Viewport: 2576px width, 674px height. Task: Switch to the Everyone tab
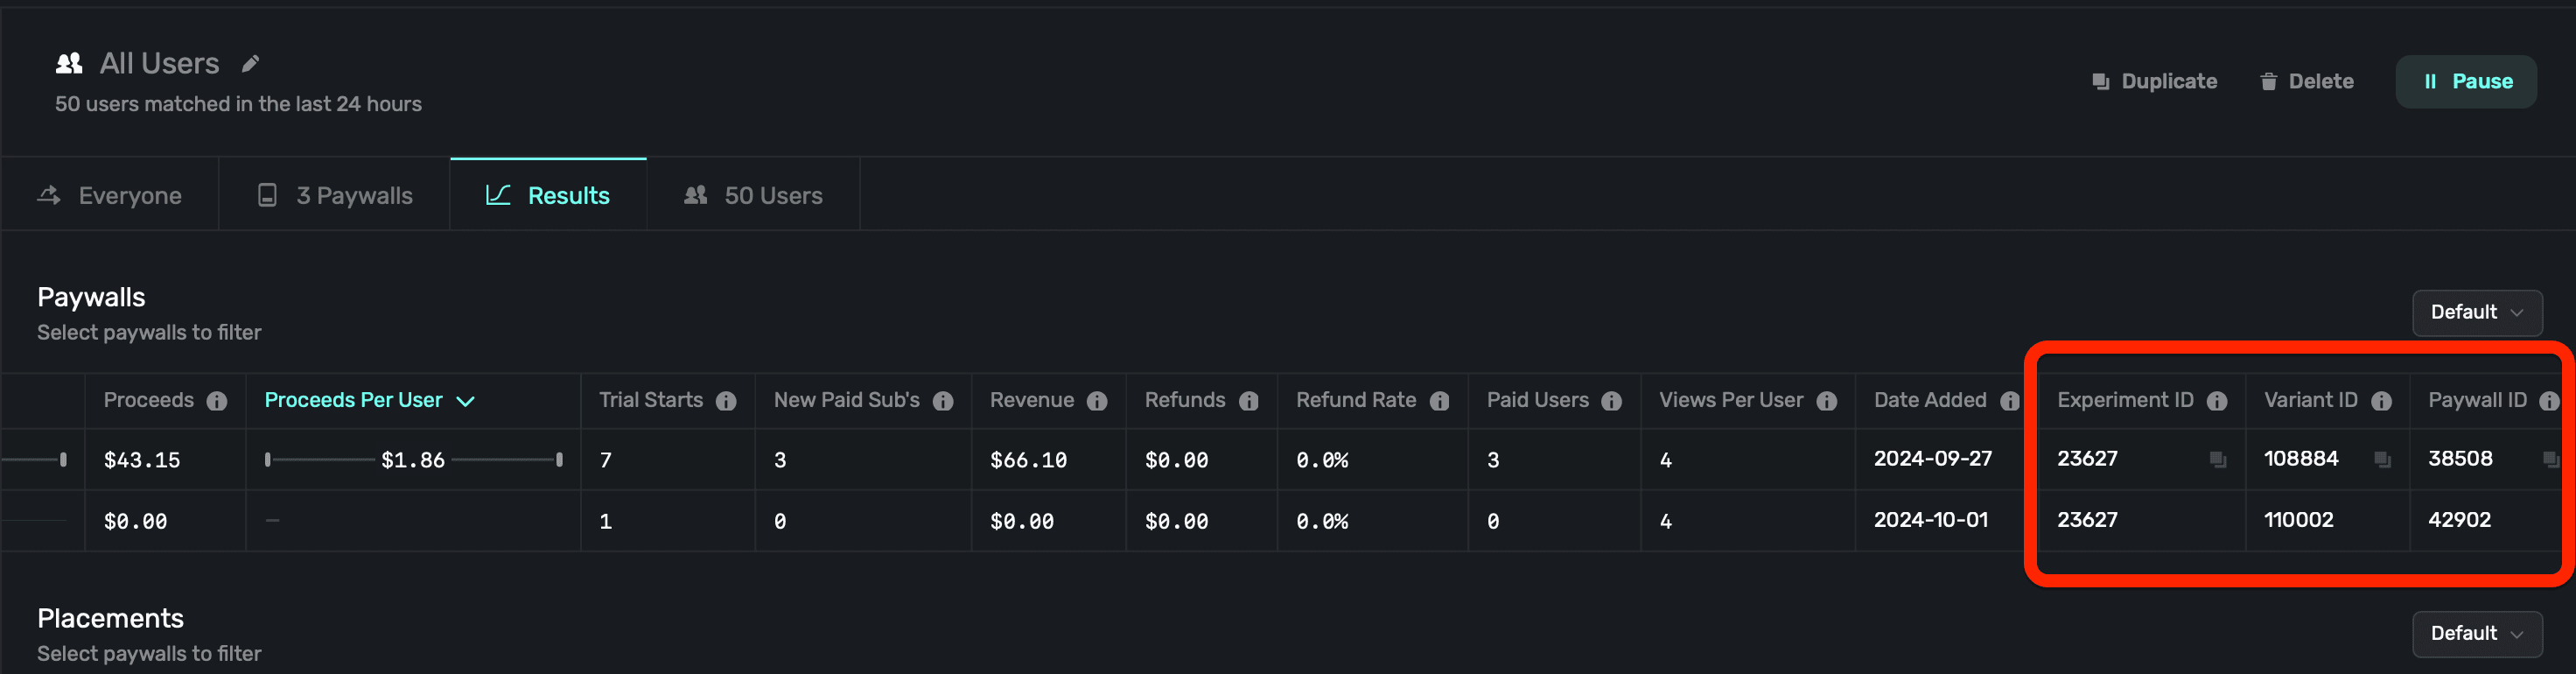coord(110,196)
